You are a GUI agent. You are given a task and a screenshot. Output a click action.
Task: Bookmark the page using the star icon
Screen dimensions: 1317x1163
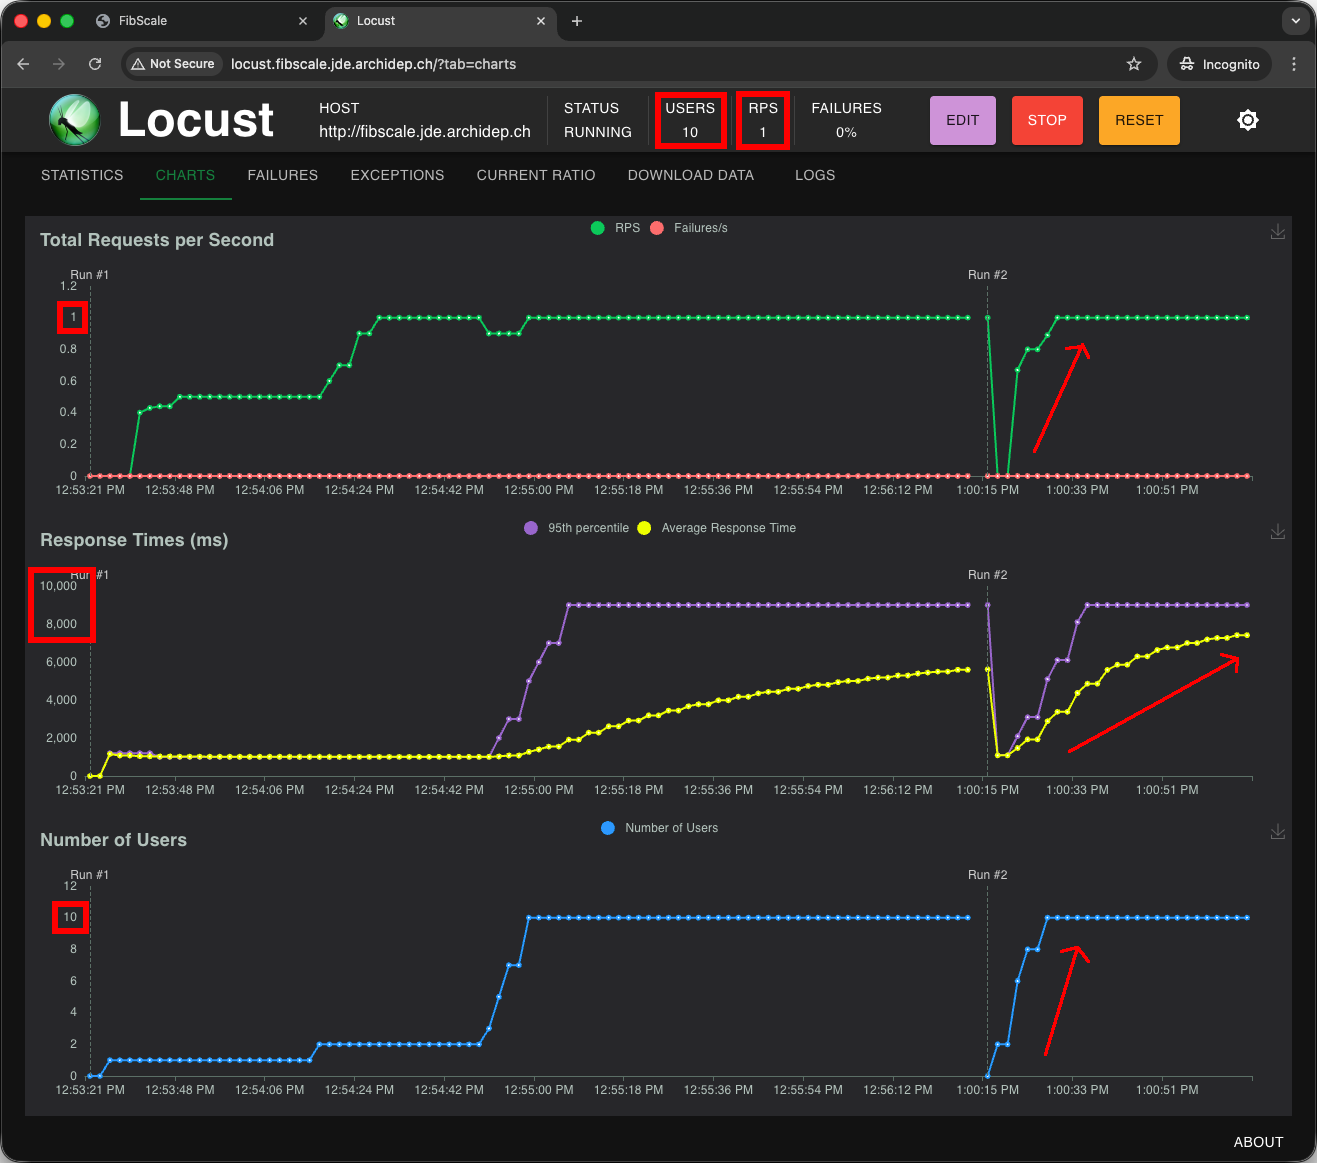coord(1134,64)
